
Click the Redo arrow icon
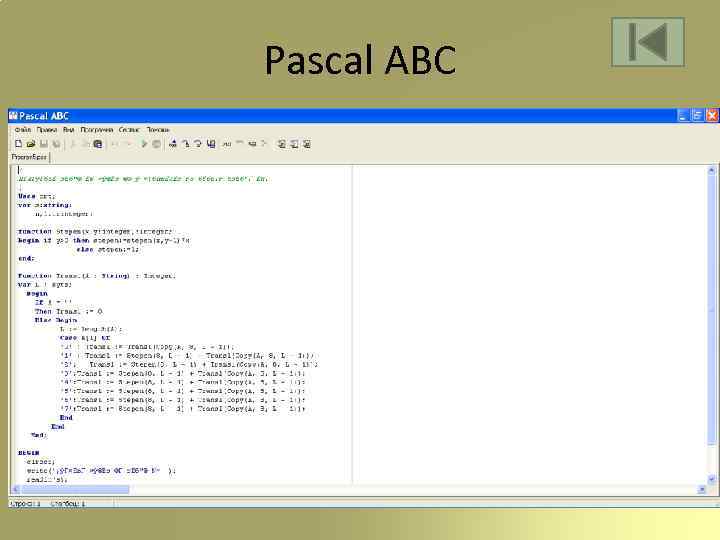pyautogui.click(x=128, y=144)
